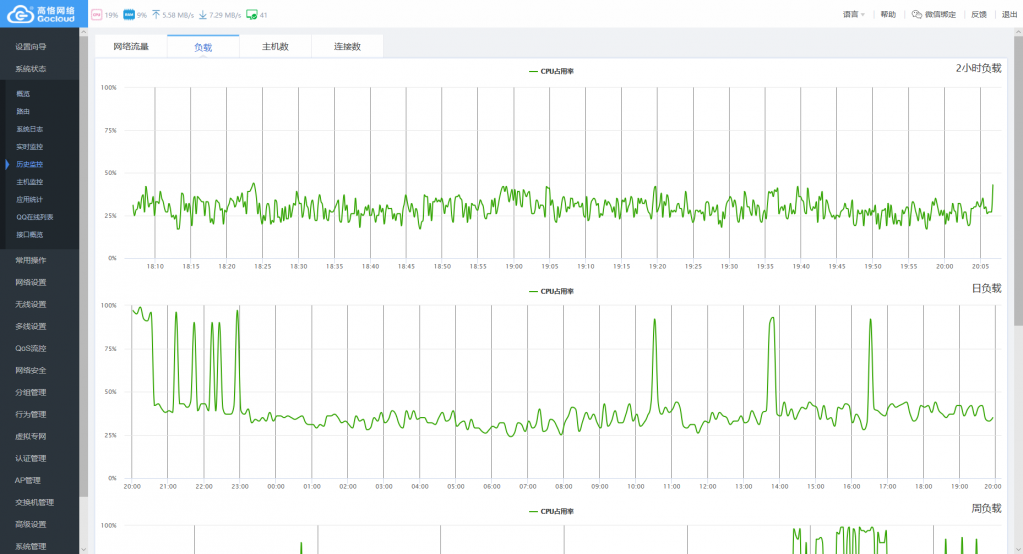The image size is (1023, 554).
Task: Click the 退出 logout link
Action: pos(1009,14)
